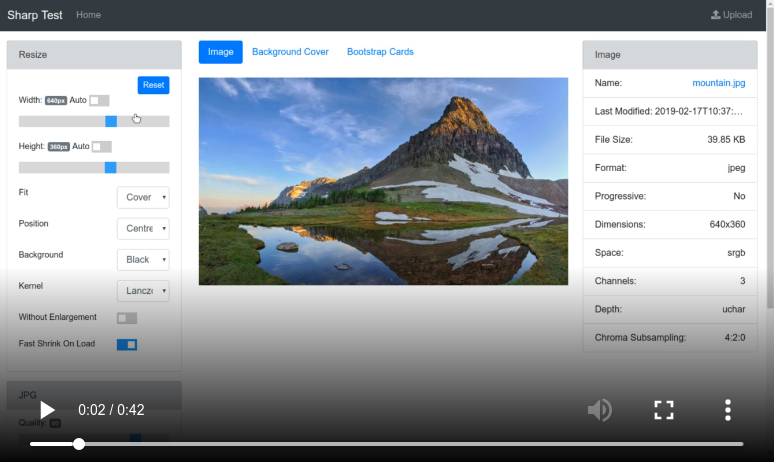Click the Last Modified date text
The width and height of the screenshot is (774, 462).
click(x=668, y=112)
